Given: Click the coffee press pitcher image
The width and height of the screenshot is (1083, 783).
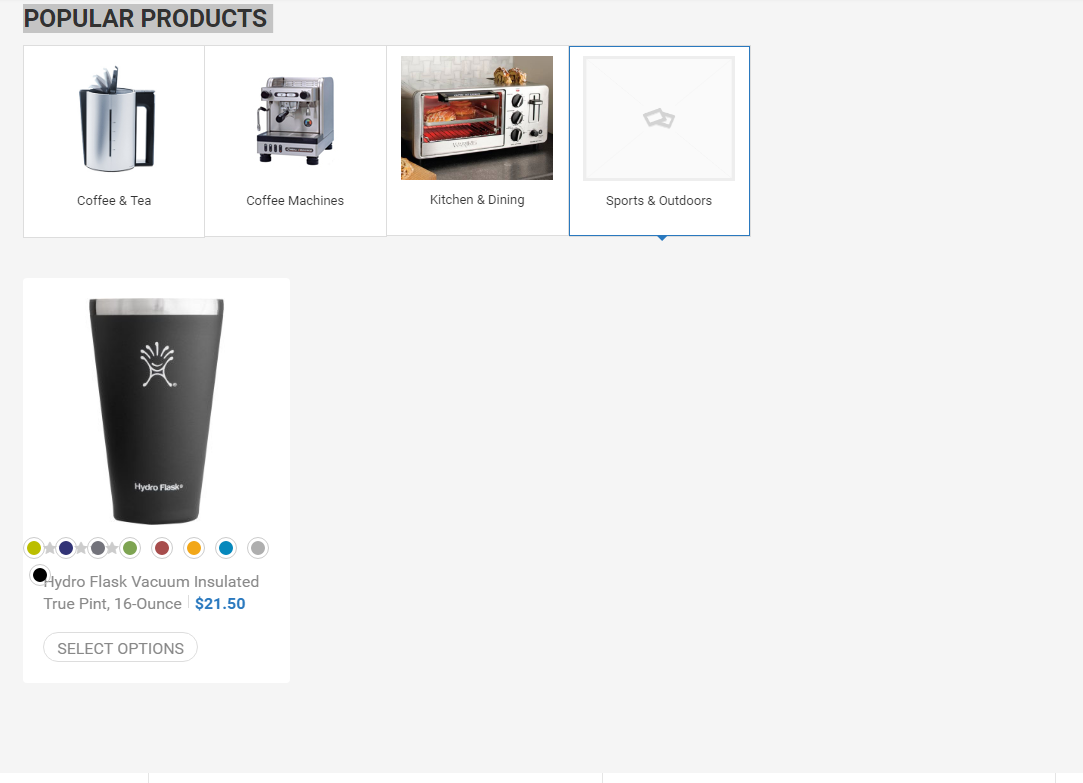Looking at the screenshot, I should click(115, 119).
